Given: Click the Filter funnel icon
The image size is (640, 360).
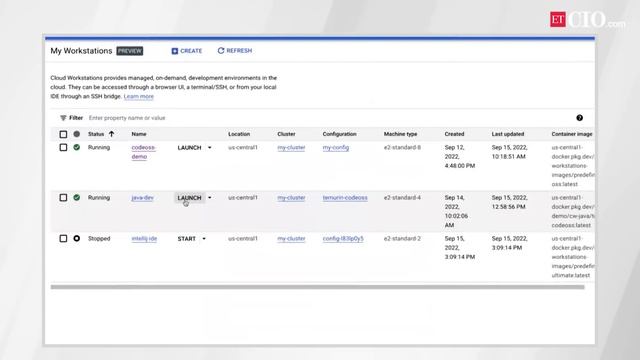Looking at the screenshot, I should point(63,118).
